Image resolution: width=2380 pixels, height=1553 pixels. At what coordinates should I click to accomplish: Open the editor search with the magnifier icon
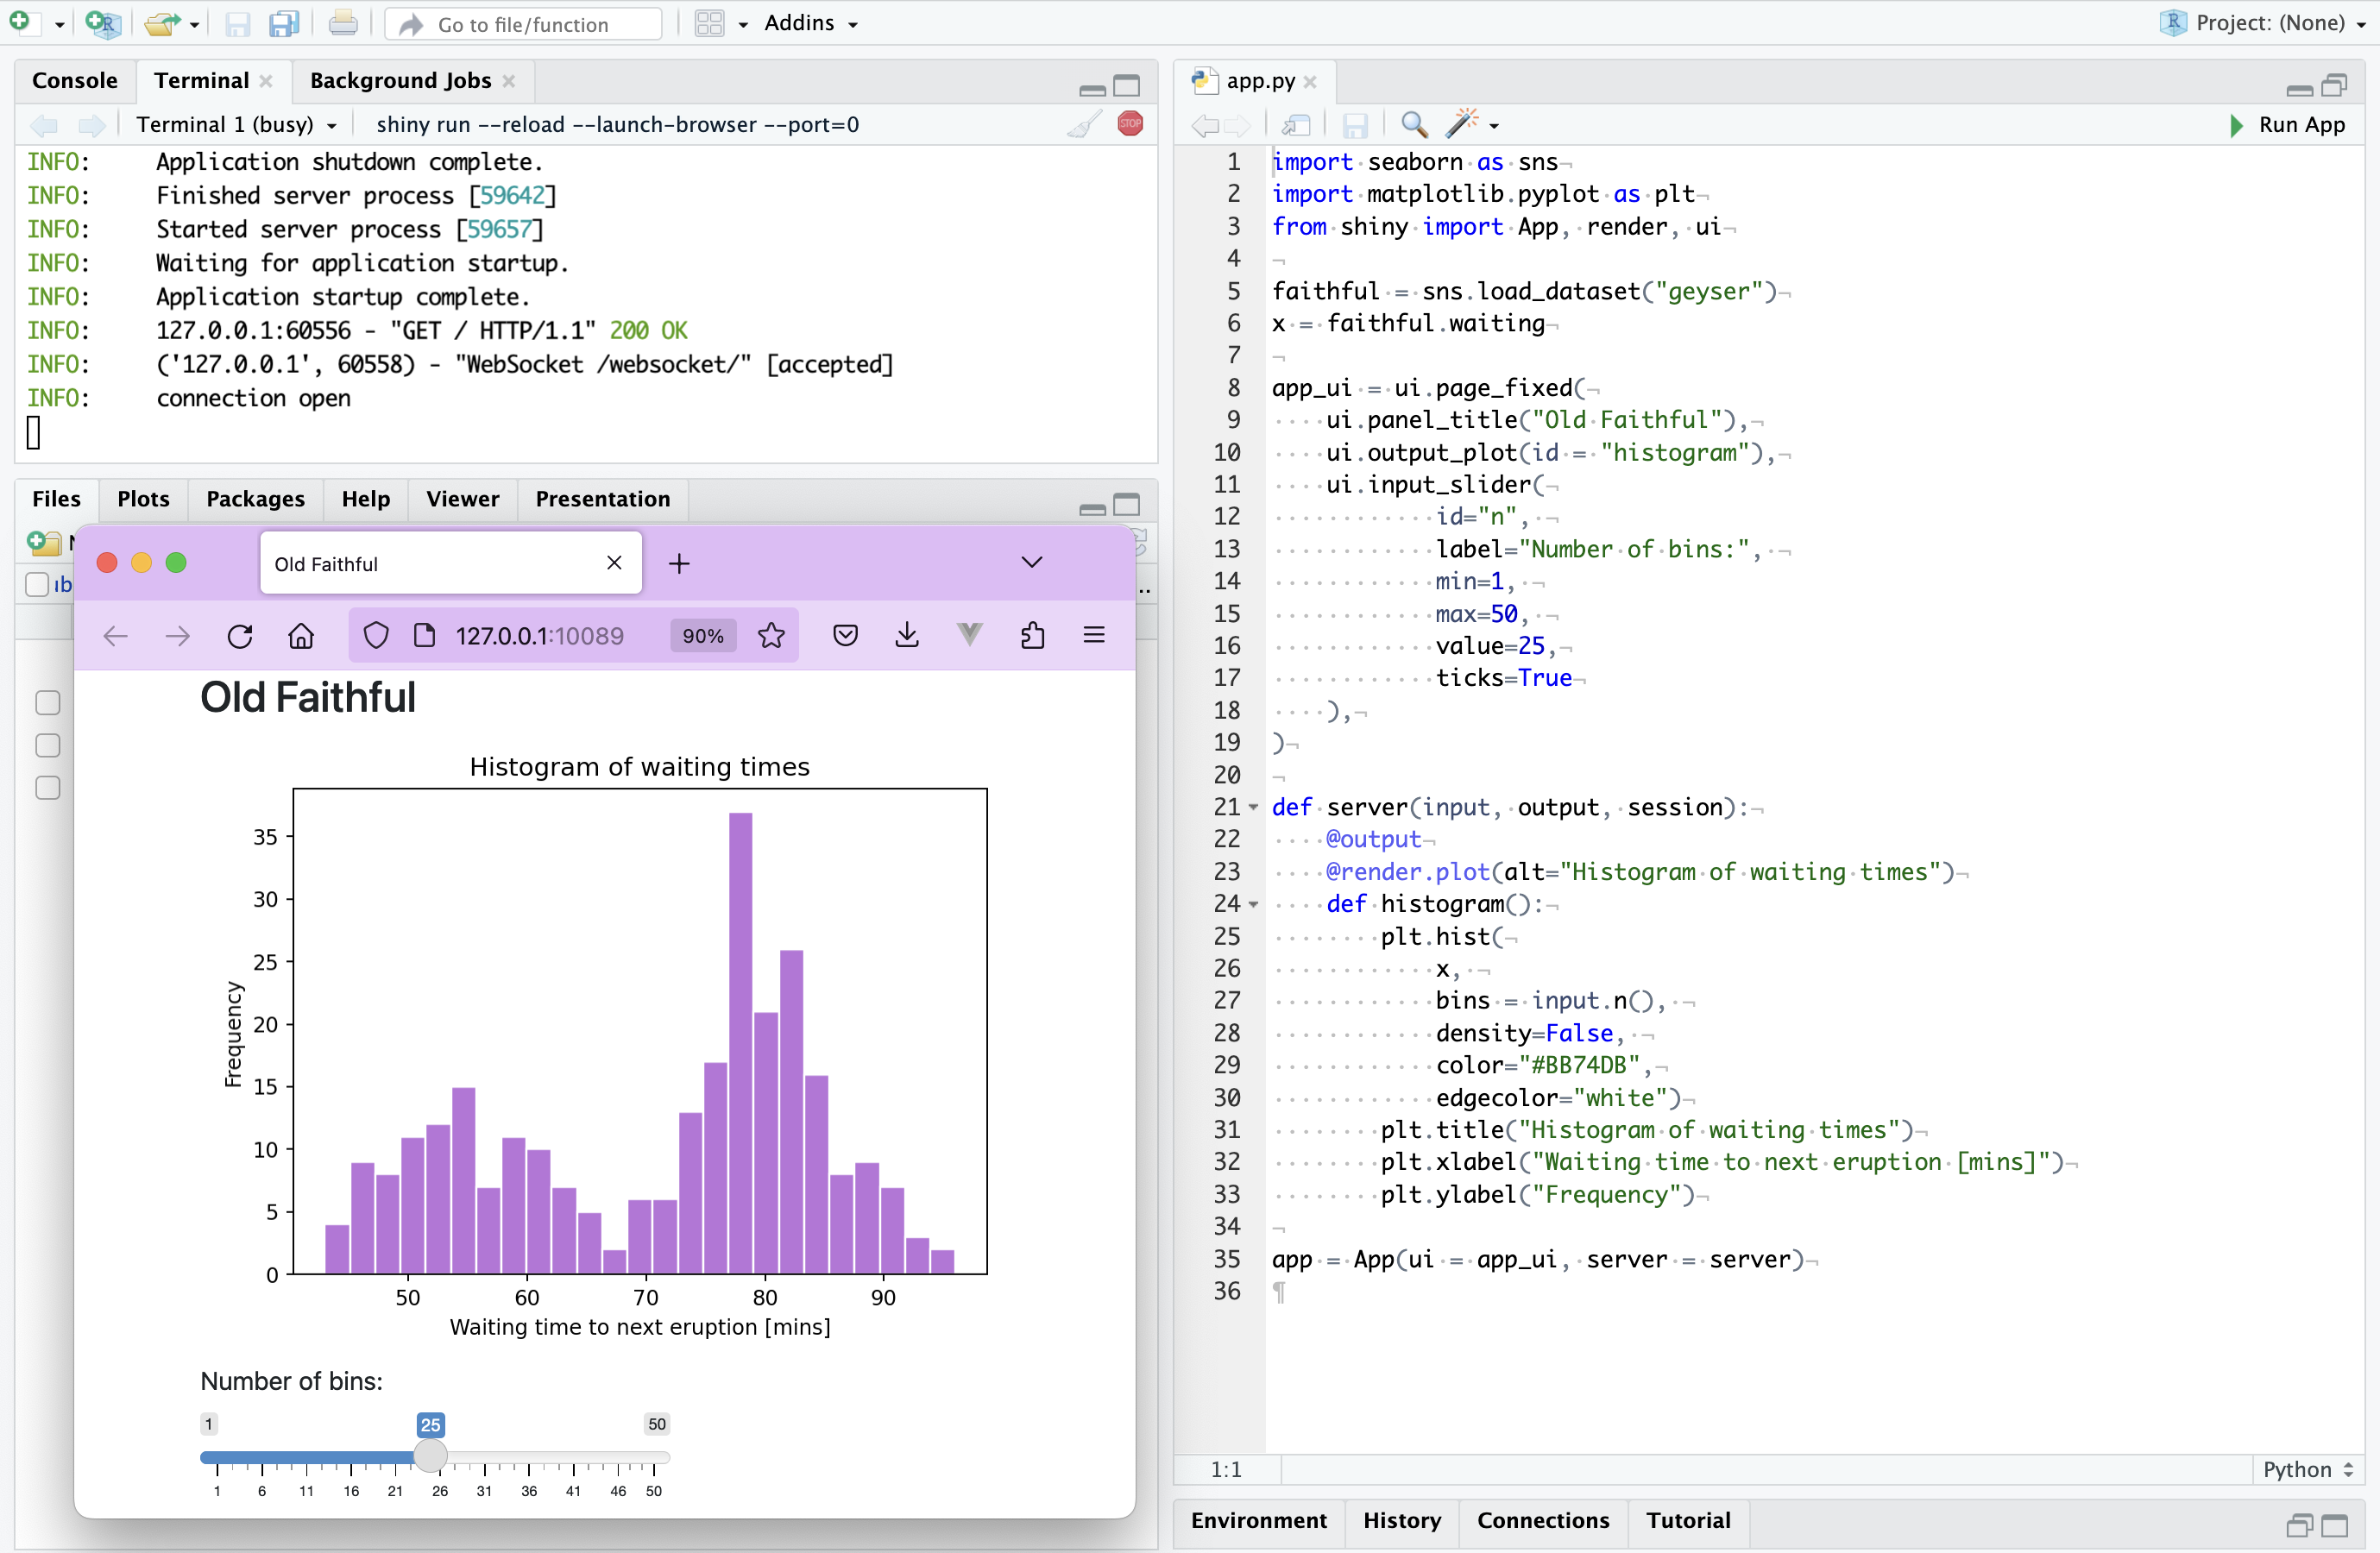(1414, 124)
